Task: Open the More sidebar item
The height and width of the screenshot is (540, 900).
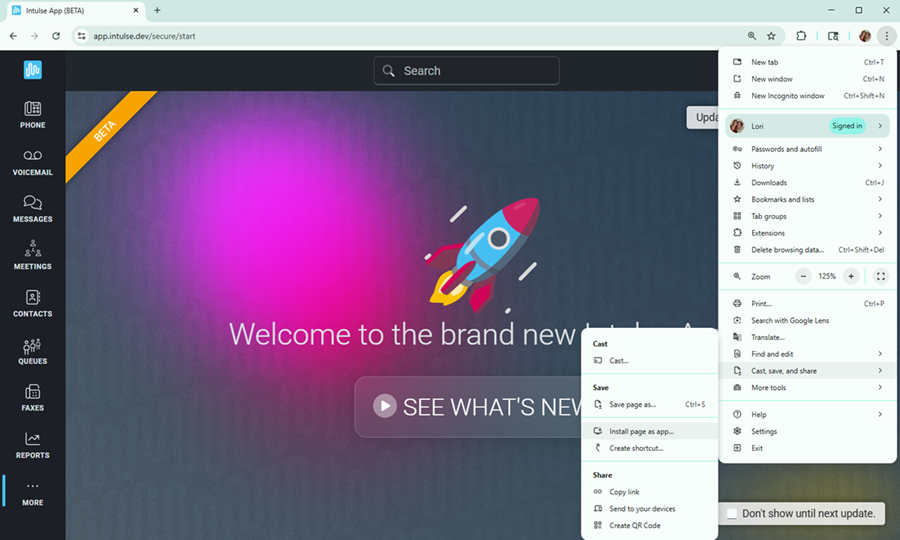Action: pos(33,493)
